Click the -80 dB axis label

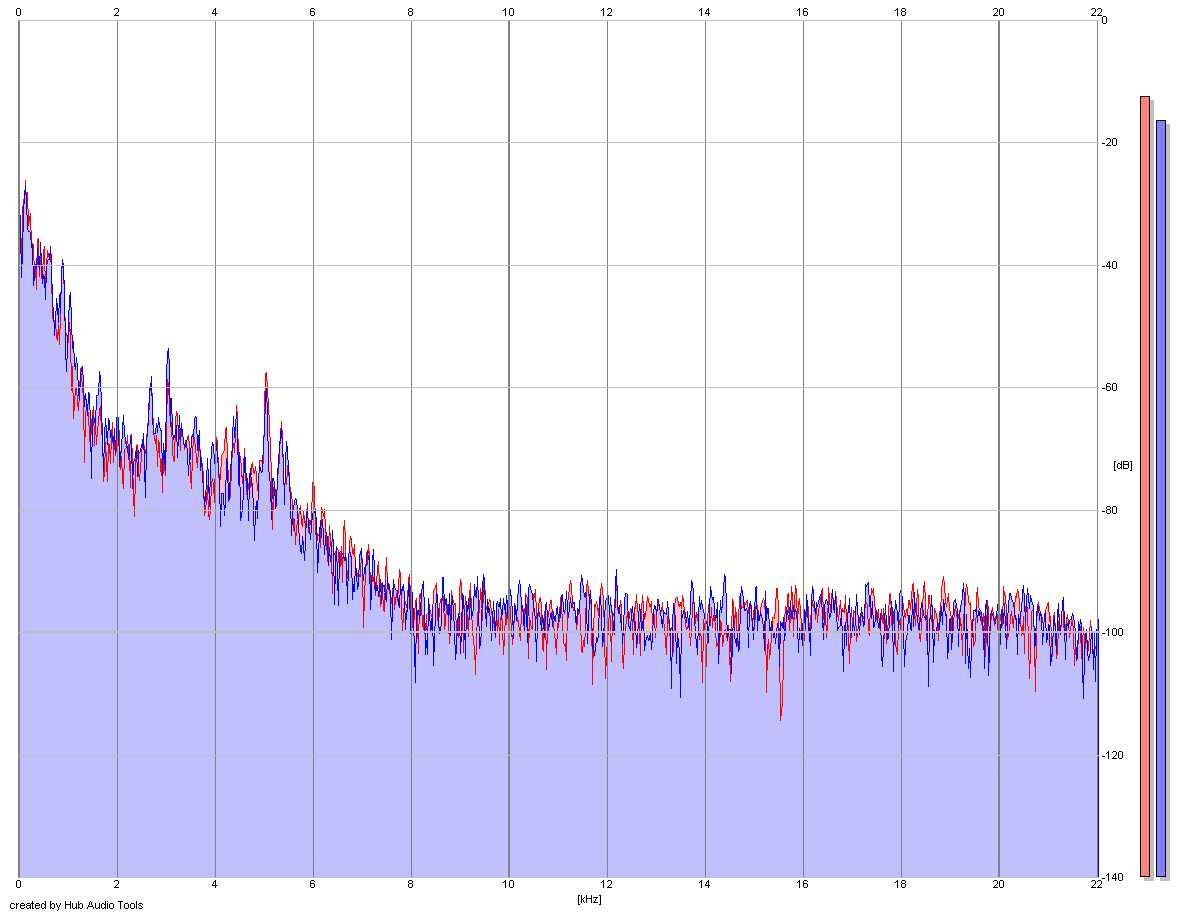pyautogui.click(x=1109, y=510)
